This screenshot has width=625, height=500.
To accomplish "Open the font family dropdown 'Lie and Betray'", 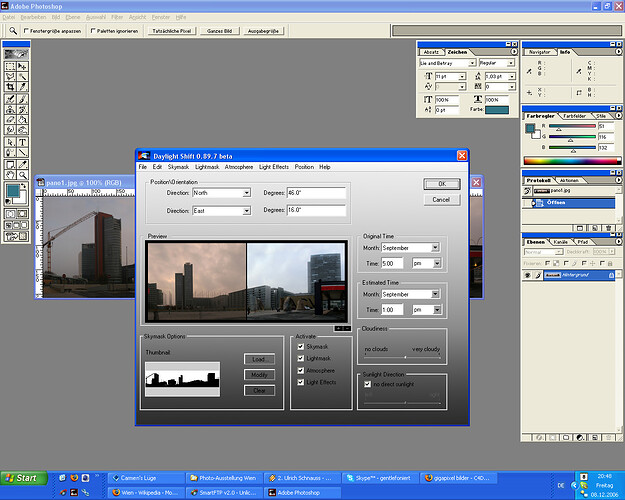I will [x=472, y=63].
